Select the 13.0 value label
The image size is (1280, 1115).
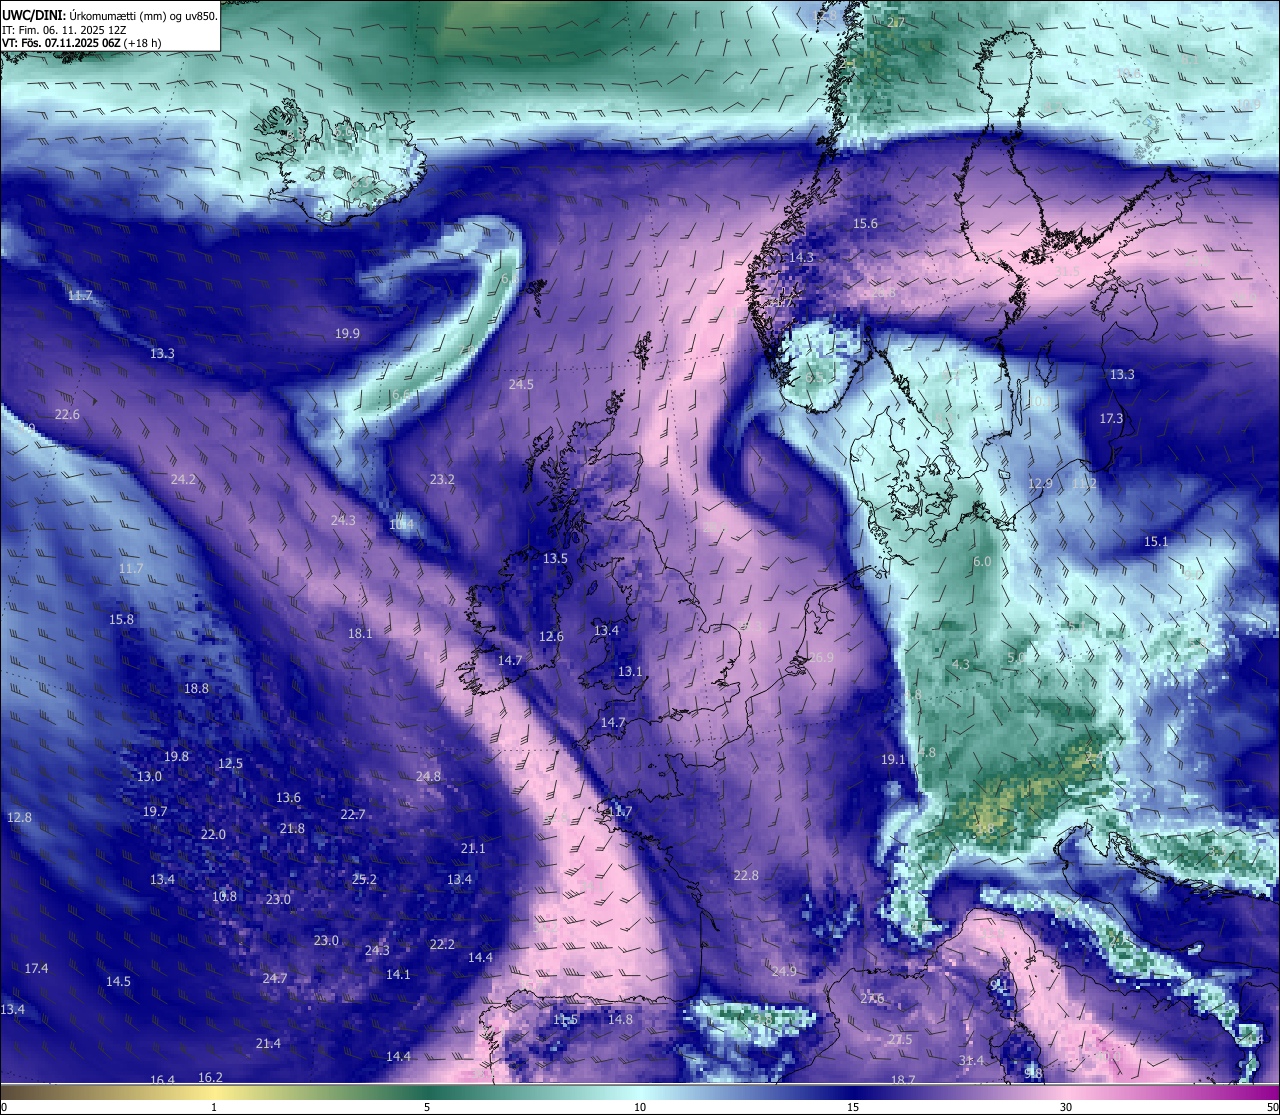click(149, 777)
